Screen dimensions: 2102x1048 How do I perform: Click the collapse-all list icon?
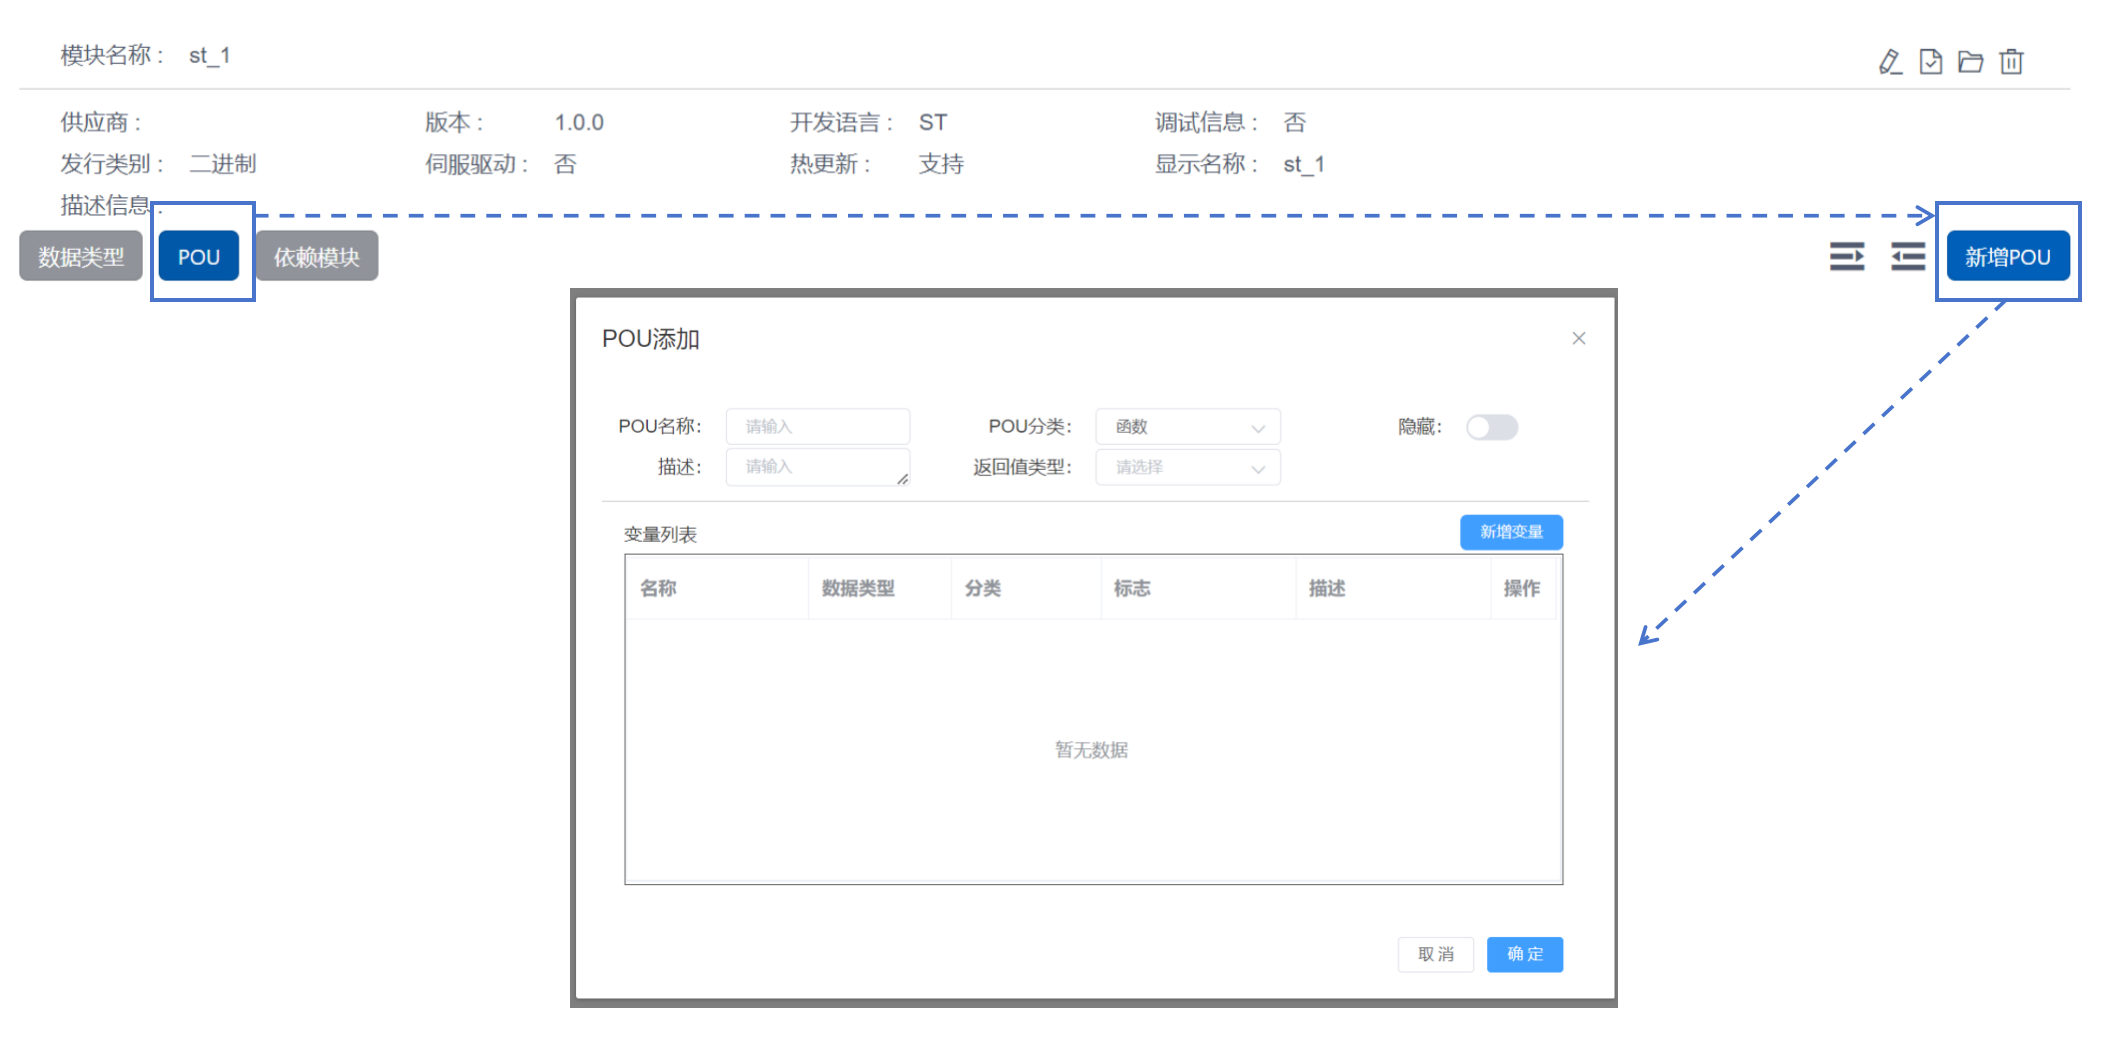[x=1908, y=257]
